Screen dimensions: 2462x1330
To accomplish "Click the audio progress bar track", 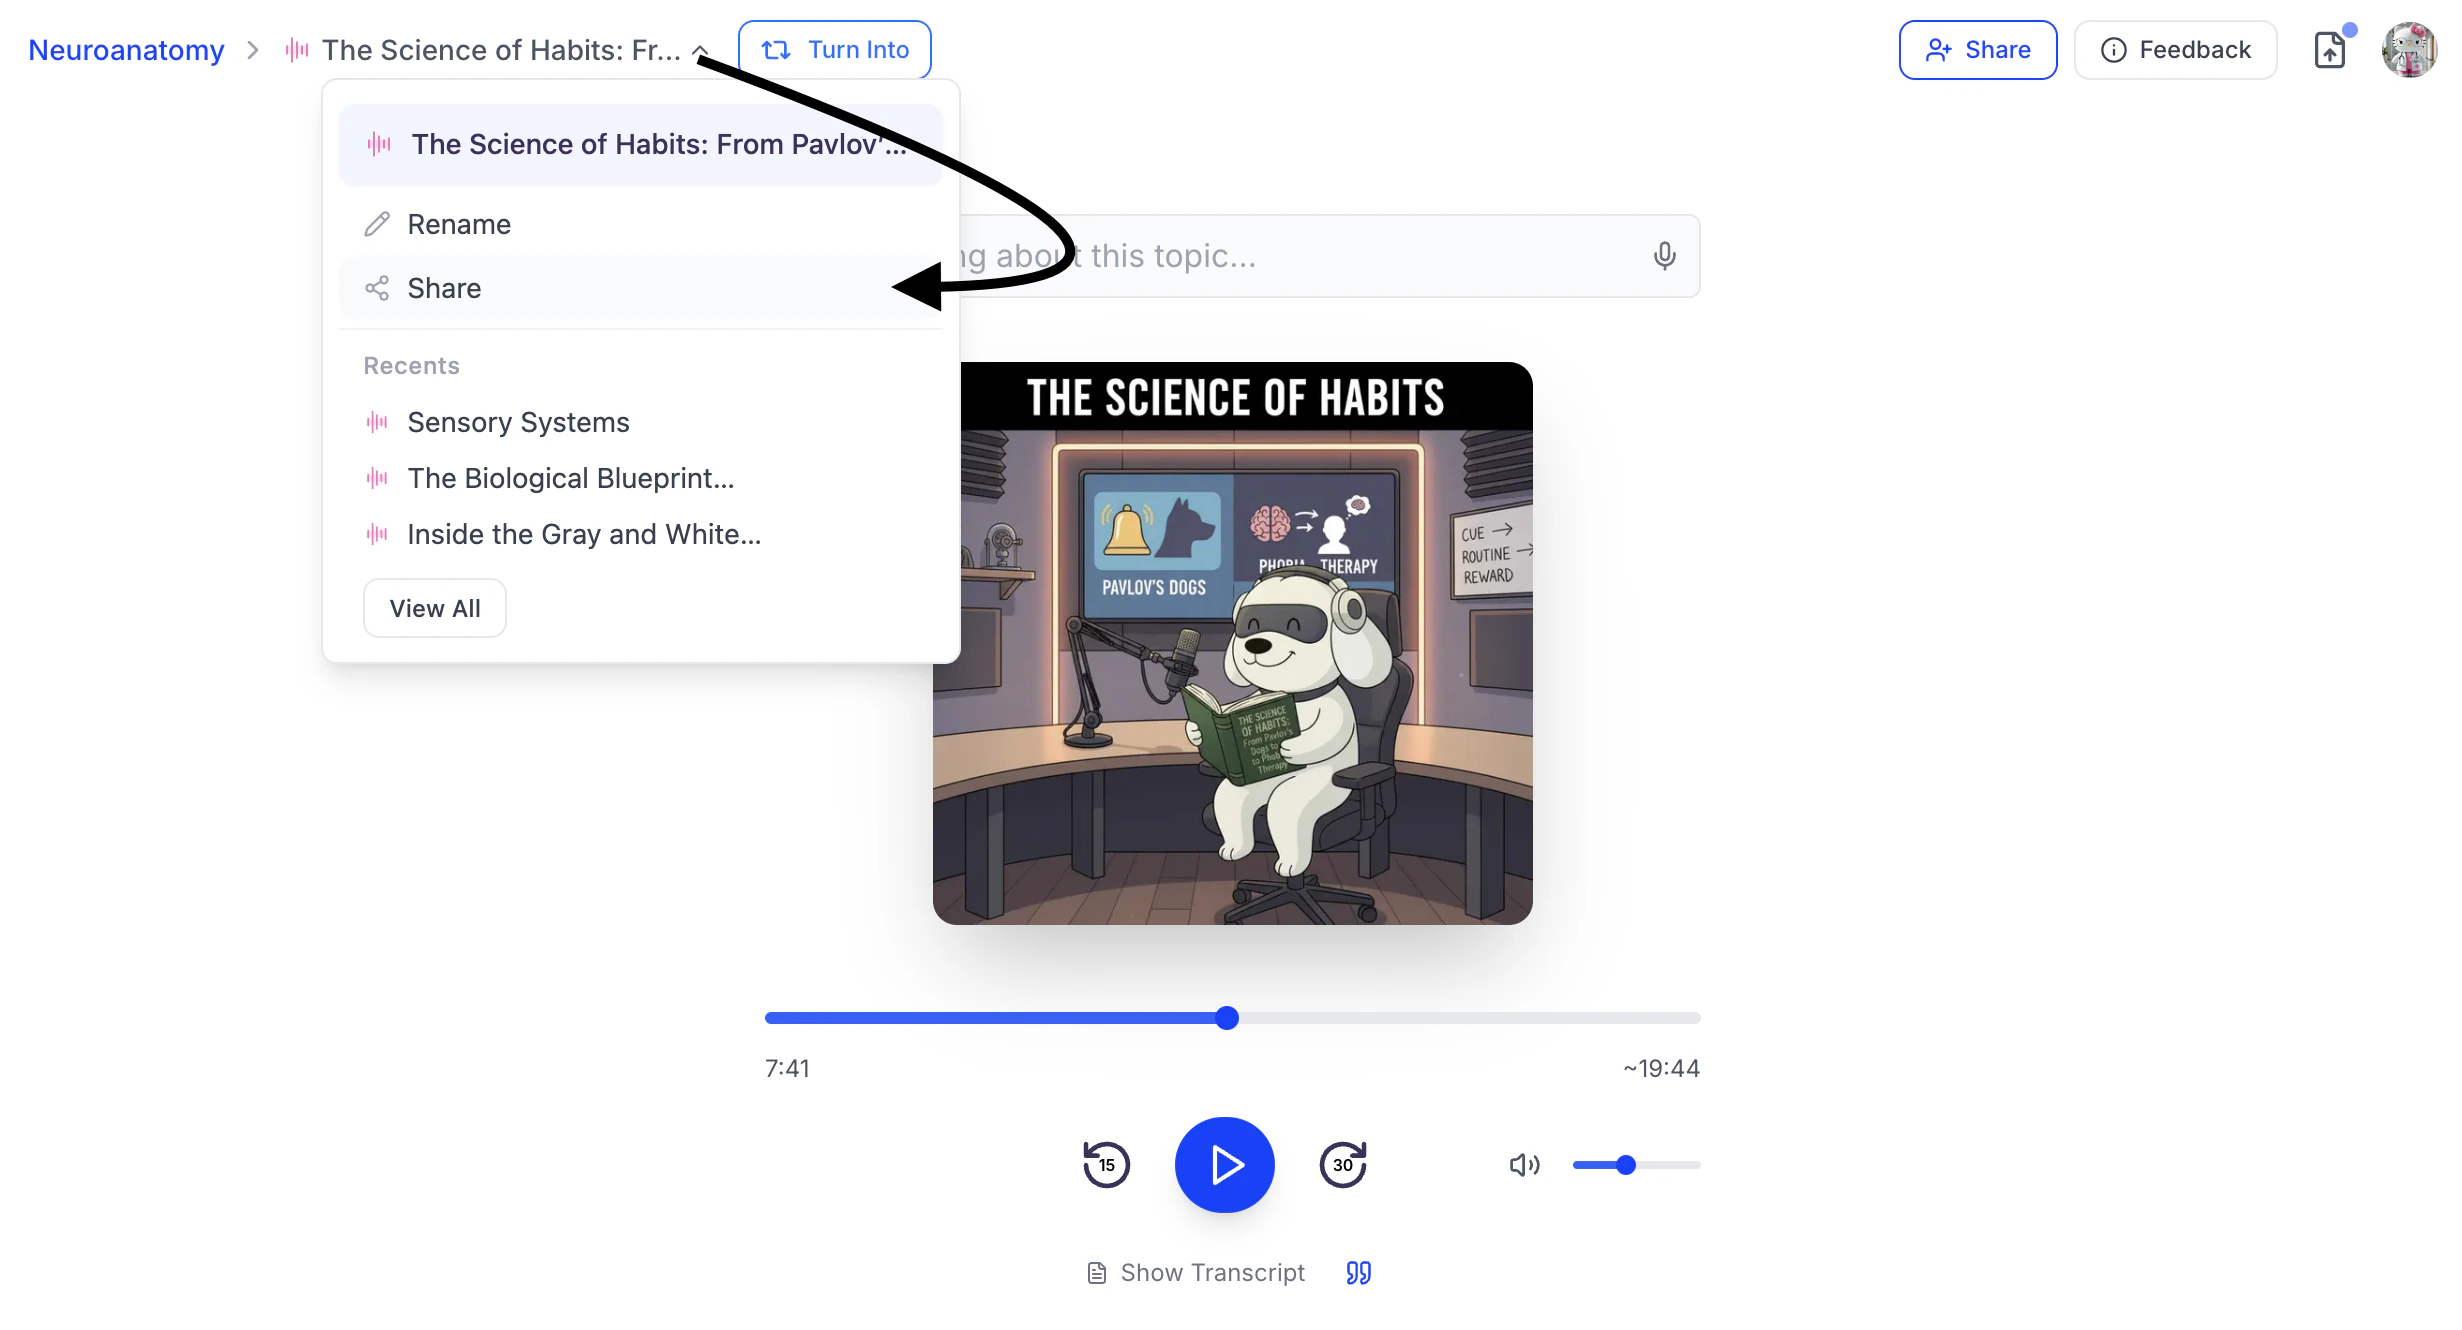I will coord(1460,1018).
